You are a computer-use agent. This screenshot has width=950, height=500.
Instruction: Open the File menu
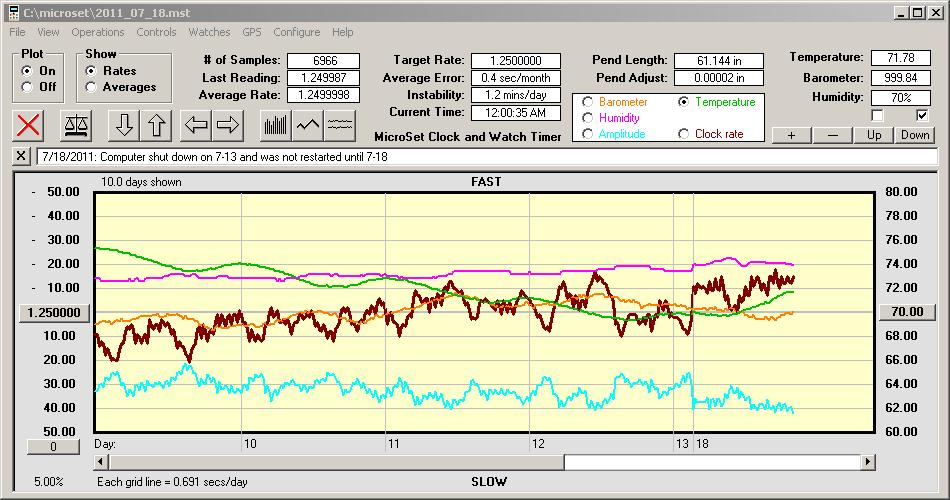pos(17,32)
